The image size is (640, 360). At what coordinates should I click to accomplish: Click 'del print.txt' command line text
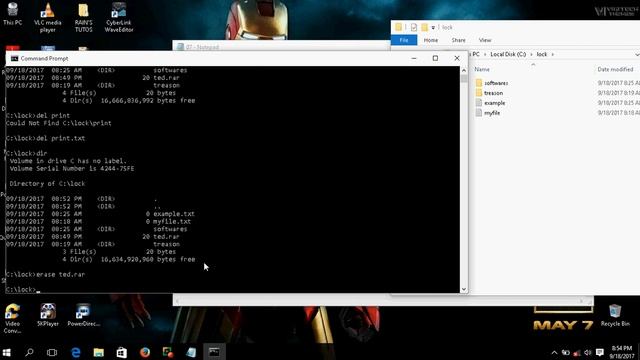[60, 138]
